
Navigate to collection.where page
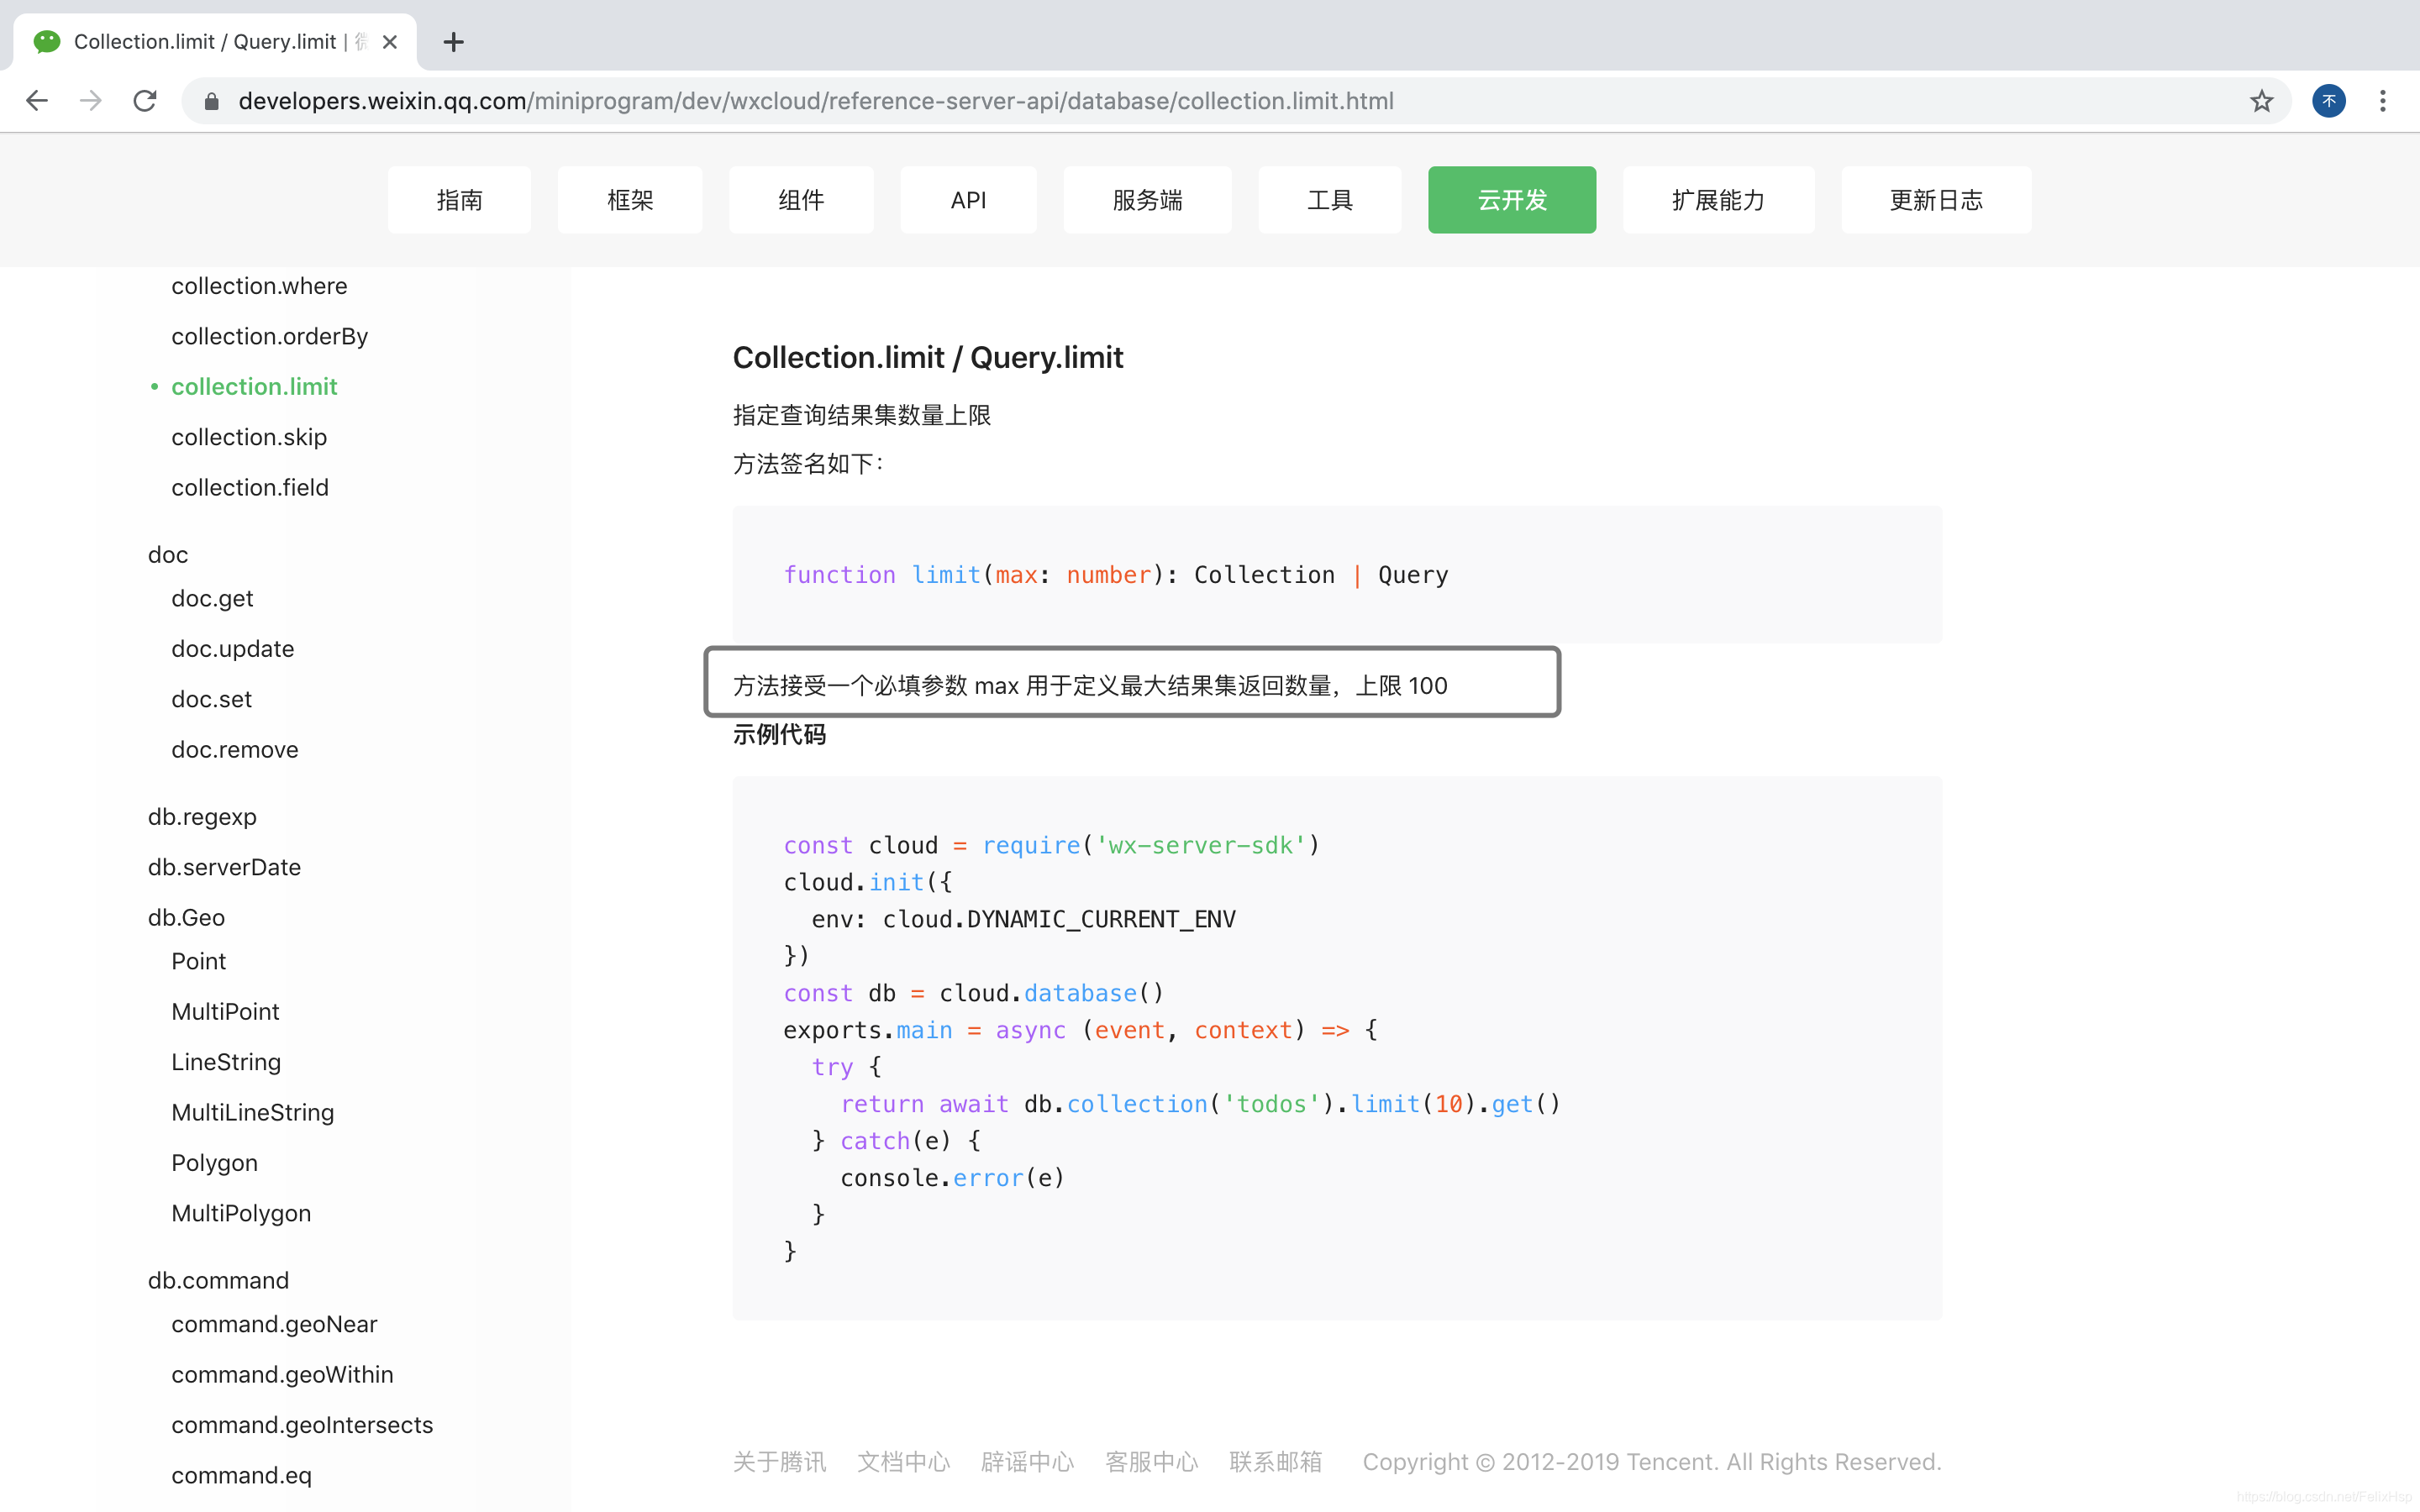click(x=258, y=286)
